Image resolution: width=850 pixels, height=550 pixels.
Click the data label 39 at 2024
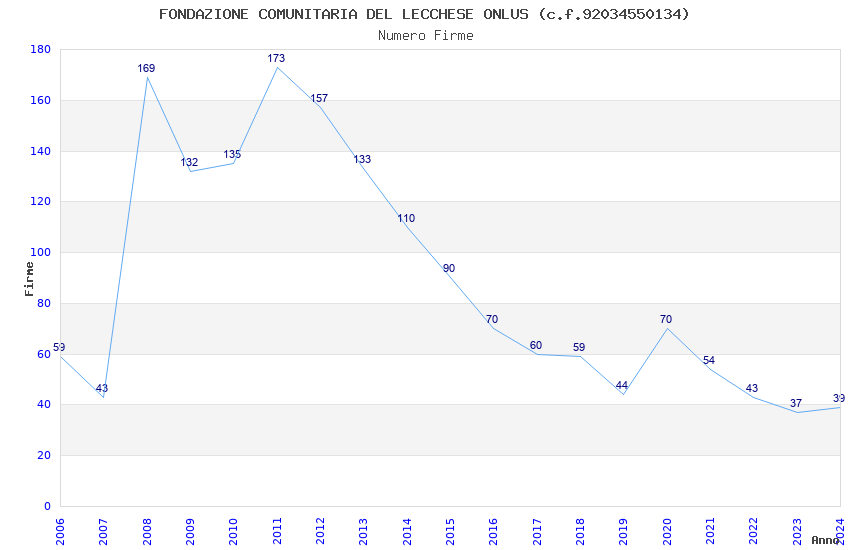tap(839, 398)
